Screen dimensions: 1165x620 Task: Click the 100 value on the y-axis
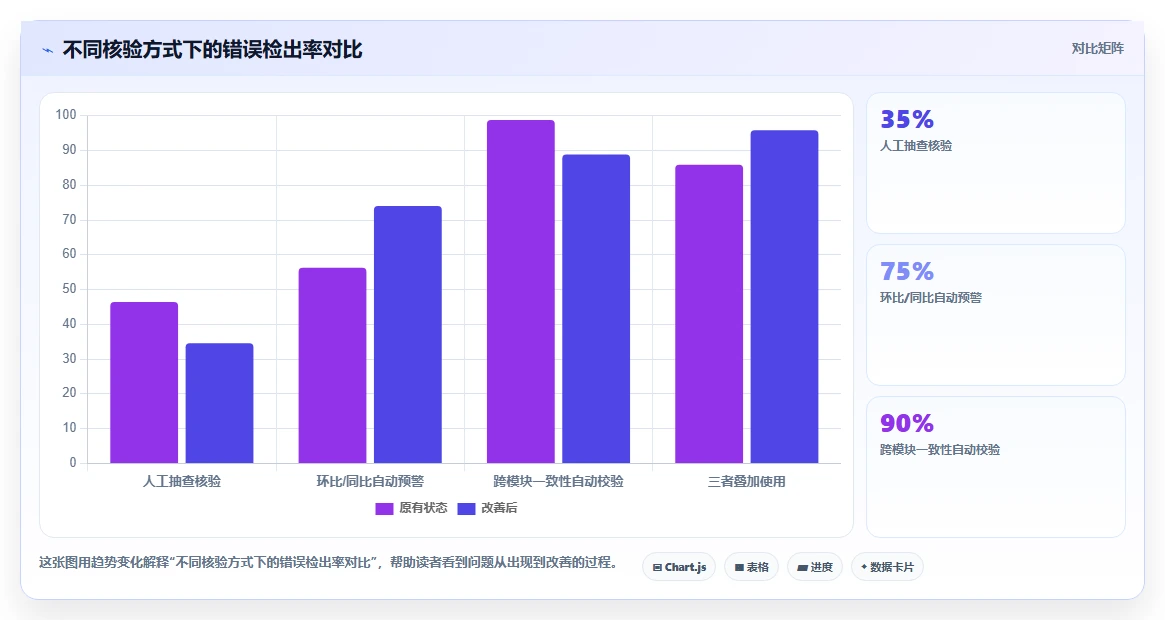(66, 114)
